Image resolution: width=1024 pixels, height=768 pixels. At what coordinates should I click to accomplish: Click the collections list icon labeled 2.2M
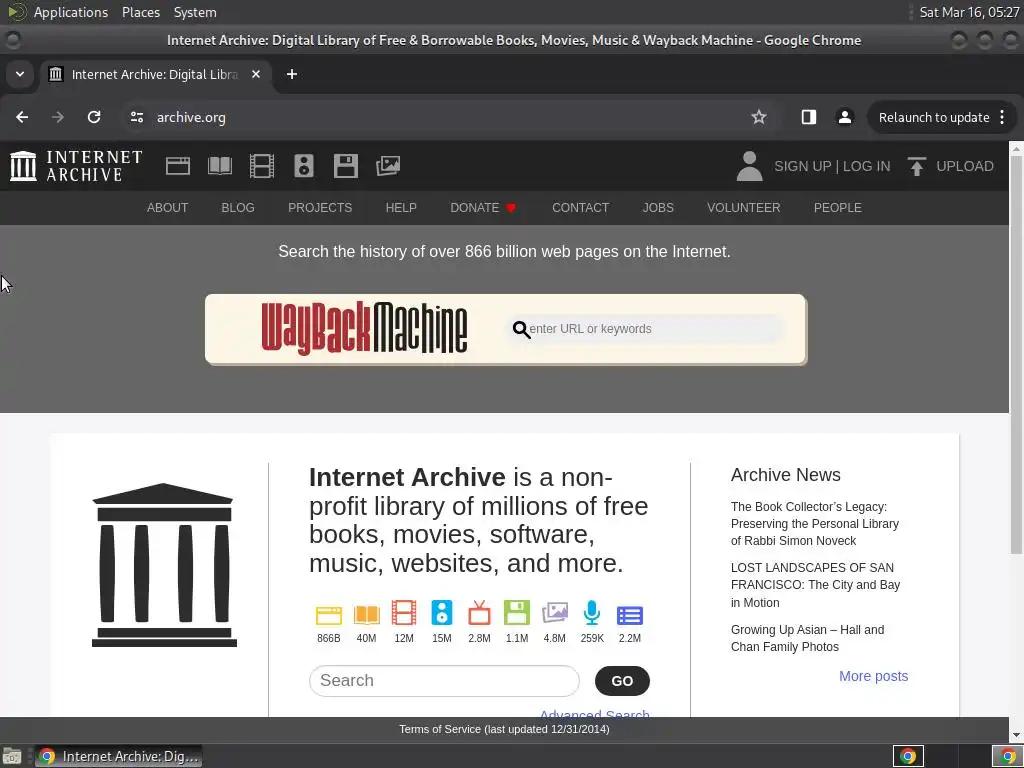click(x=630, y=615)
